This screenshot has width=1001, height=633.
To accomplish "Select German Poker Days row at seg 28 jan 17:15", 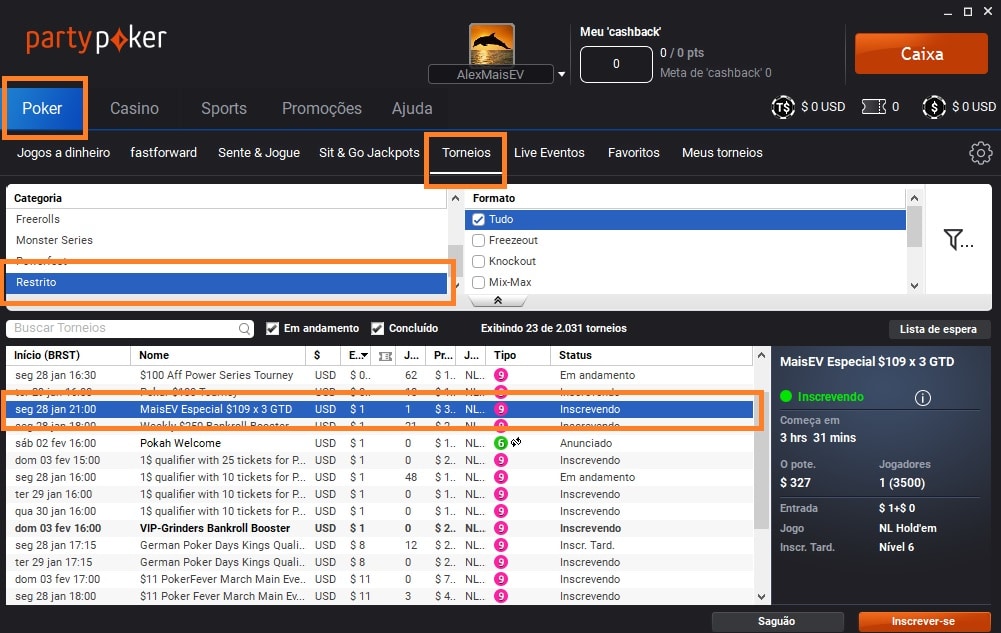I will (x=380, y=546).
